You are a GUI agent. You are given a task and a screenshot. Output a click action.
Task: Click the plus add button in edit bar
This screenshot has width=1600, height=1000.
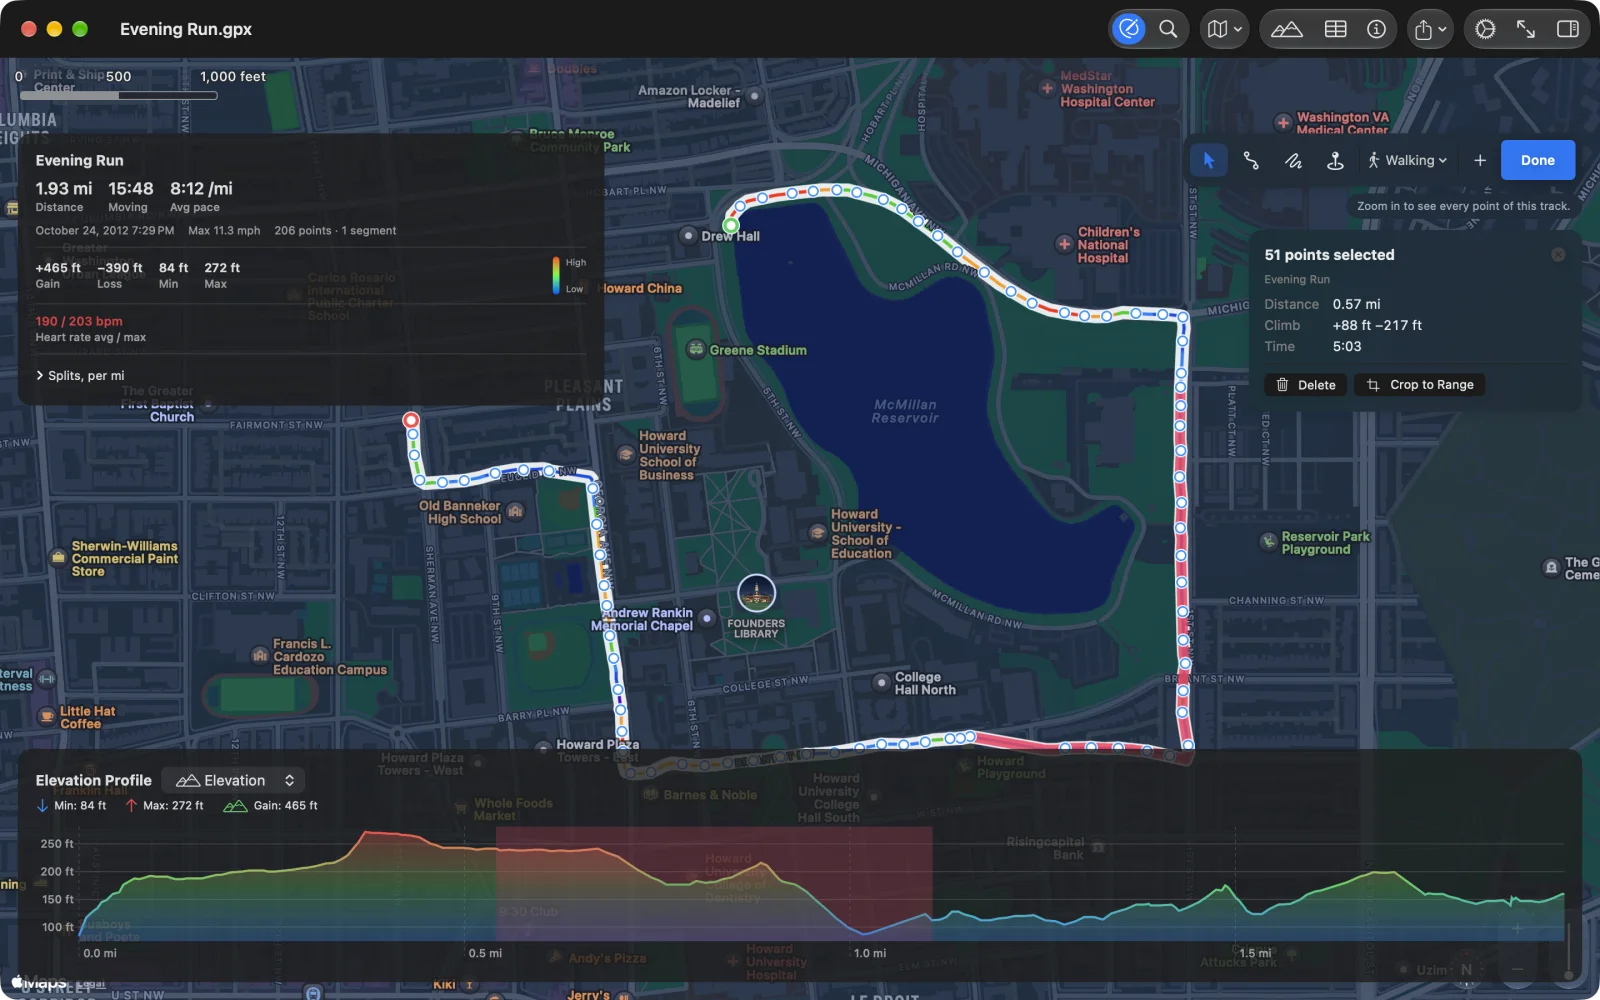[x=1480, y=160]
